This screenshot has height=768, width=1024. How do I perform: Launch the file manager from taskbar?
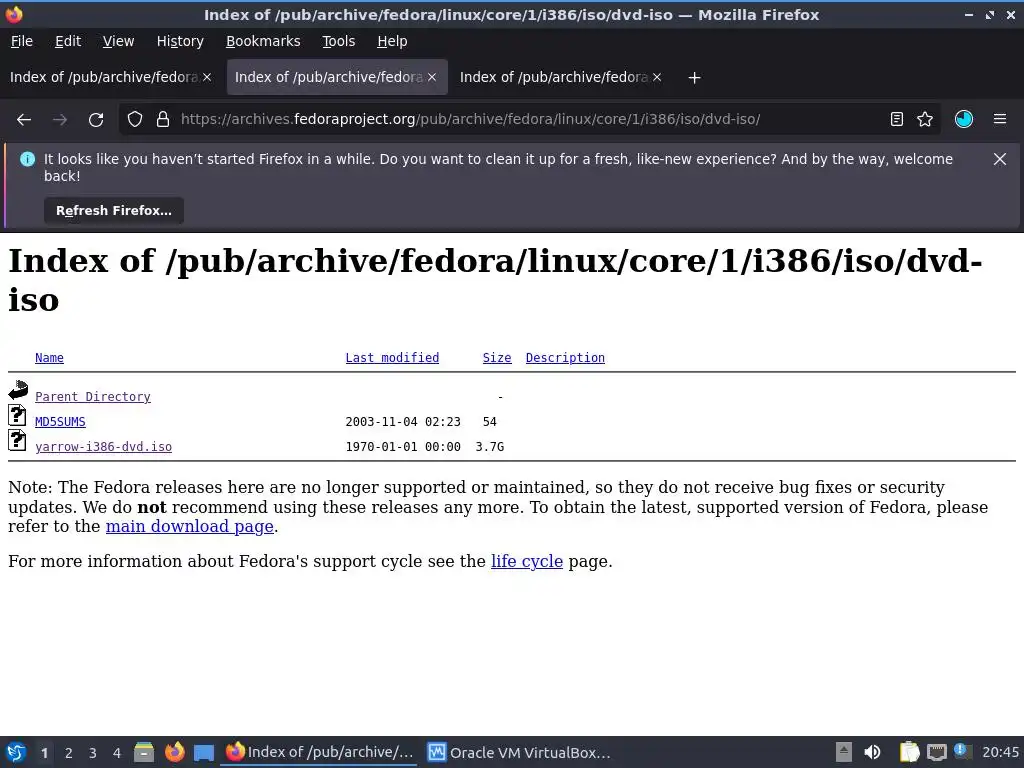pos(144,752)
